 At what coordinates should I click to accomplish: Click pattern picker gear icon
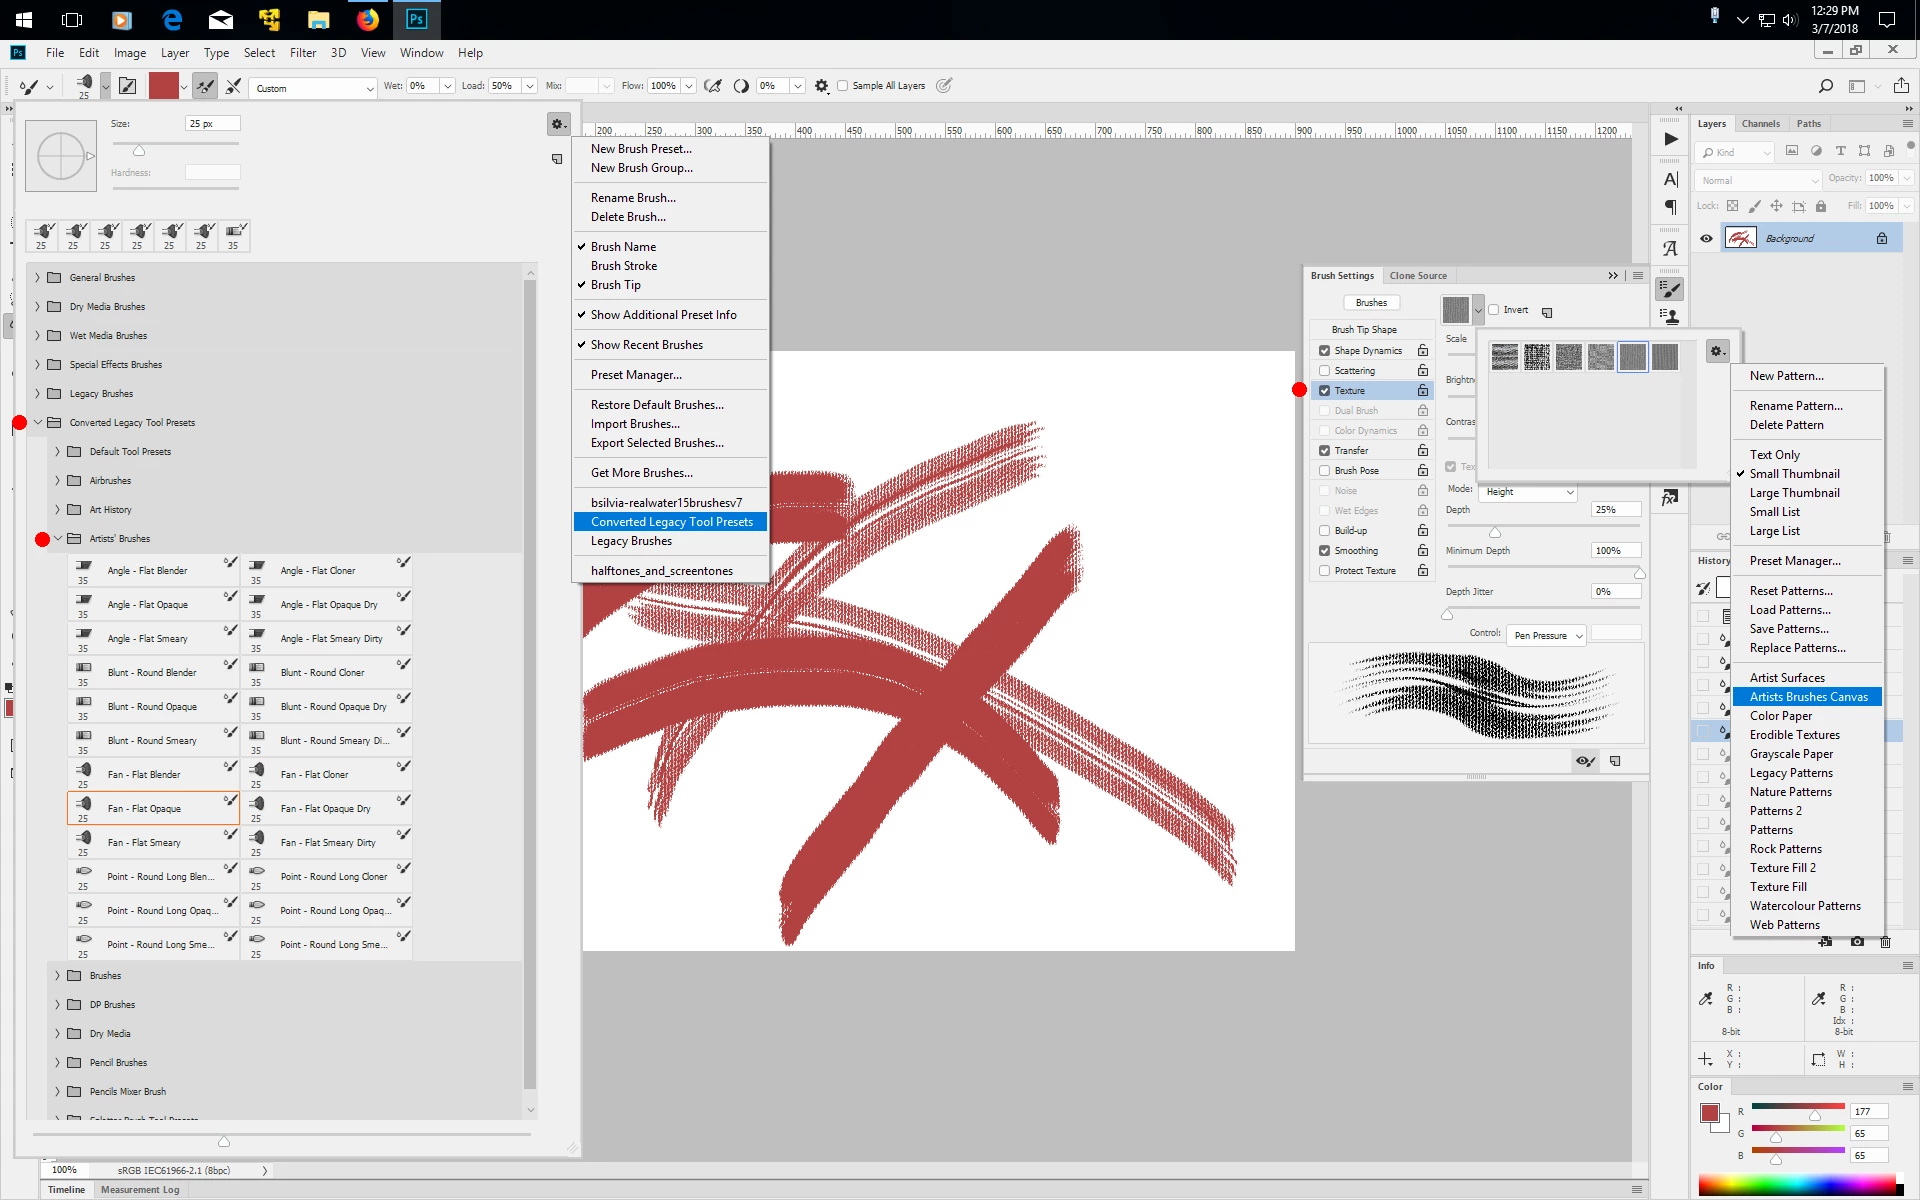click(1717, 351)
